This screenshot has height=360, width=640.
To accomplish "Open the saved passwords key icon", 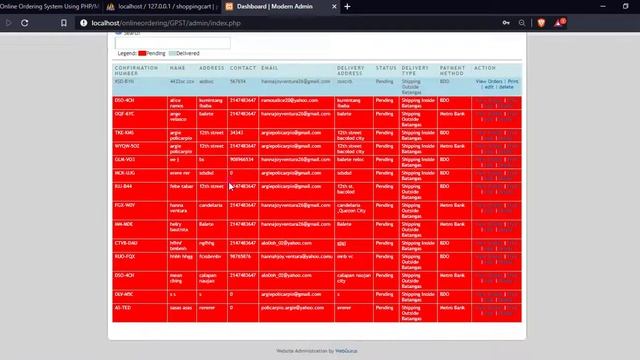I will pos(506,23).
